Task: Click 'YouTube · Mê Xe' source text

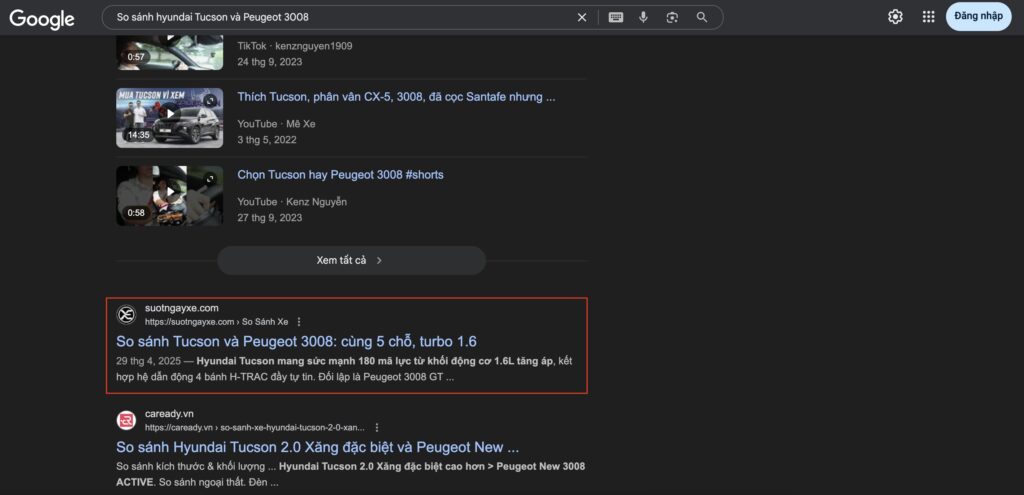Action: 276,124
